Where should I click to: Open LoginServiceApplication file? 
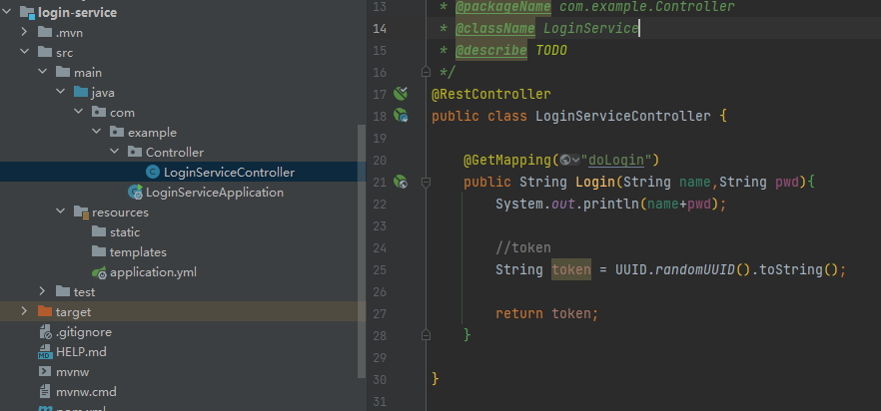215,192
